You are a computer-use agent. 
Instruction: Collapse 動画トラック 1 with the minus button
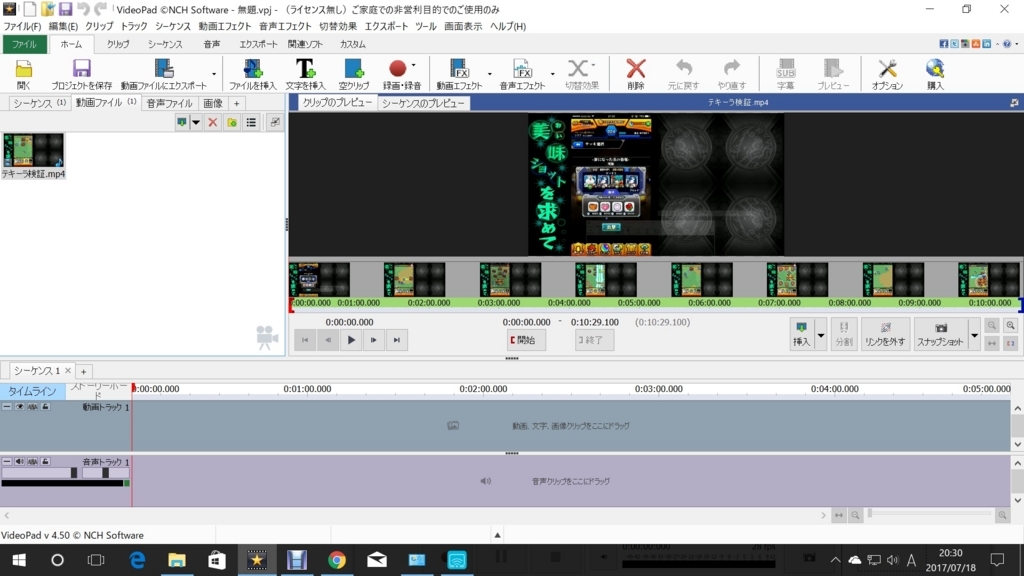(x=7, y=407)
